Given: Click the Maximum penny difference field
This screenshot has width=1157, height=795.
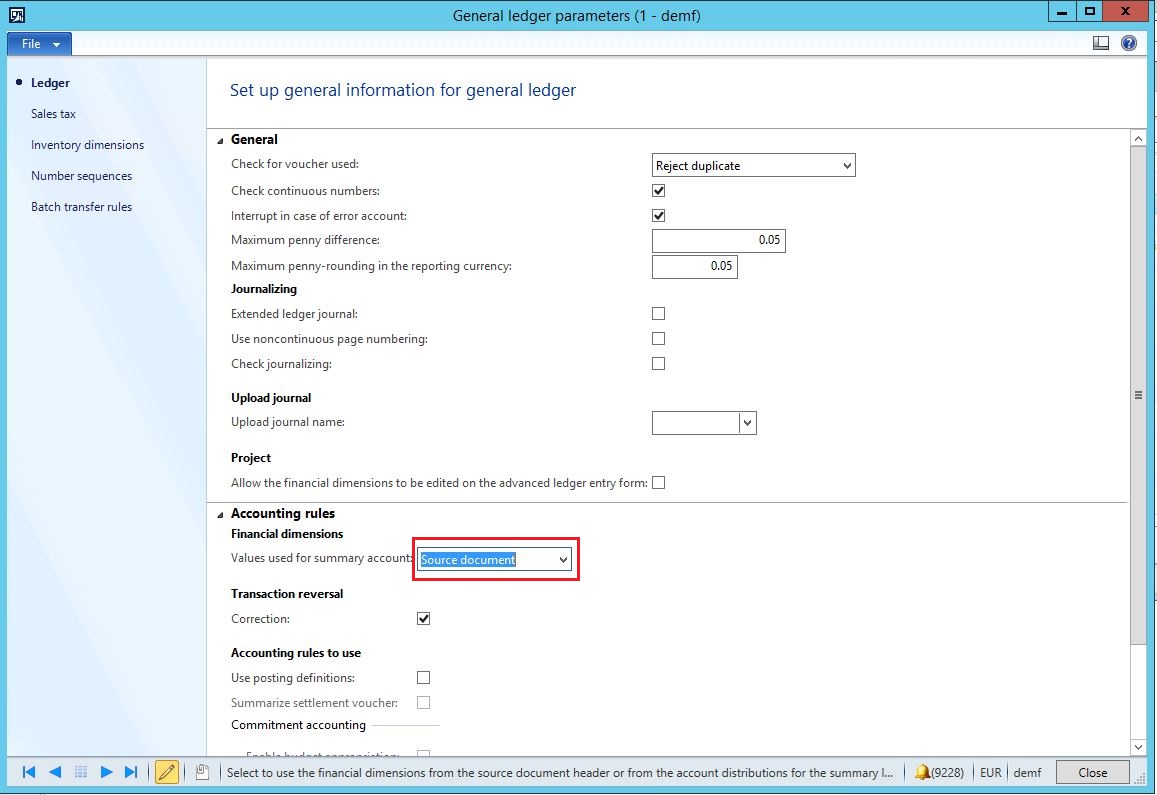Looking at the screenshot, I should [718, 241].
